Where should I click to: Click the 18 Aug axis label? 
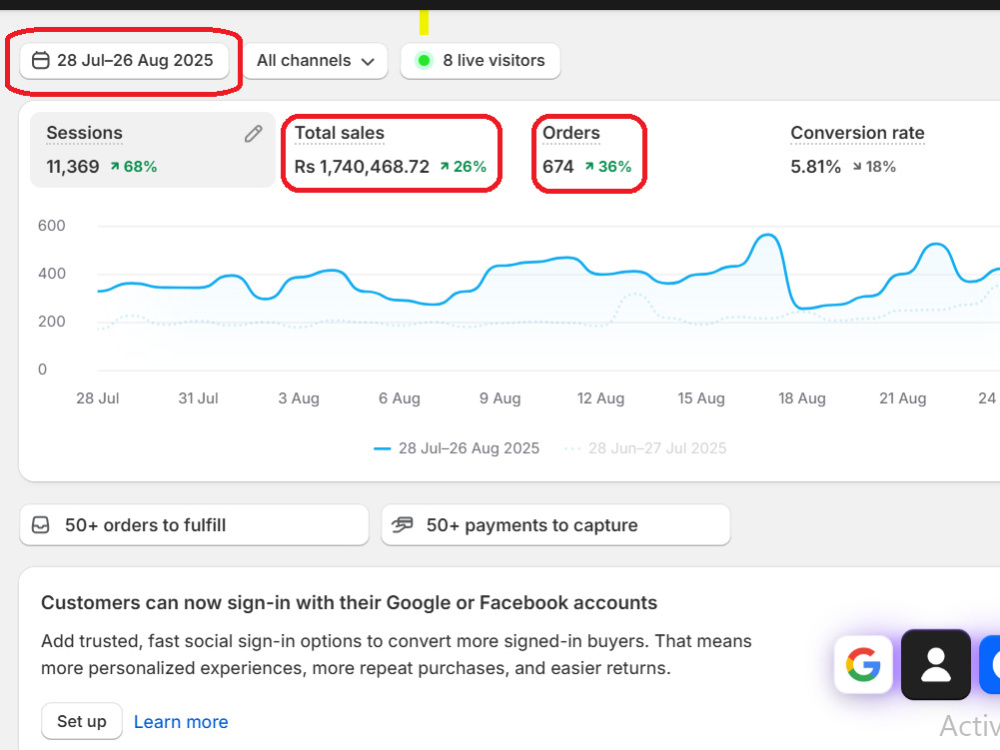pos(802,399)
